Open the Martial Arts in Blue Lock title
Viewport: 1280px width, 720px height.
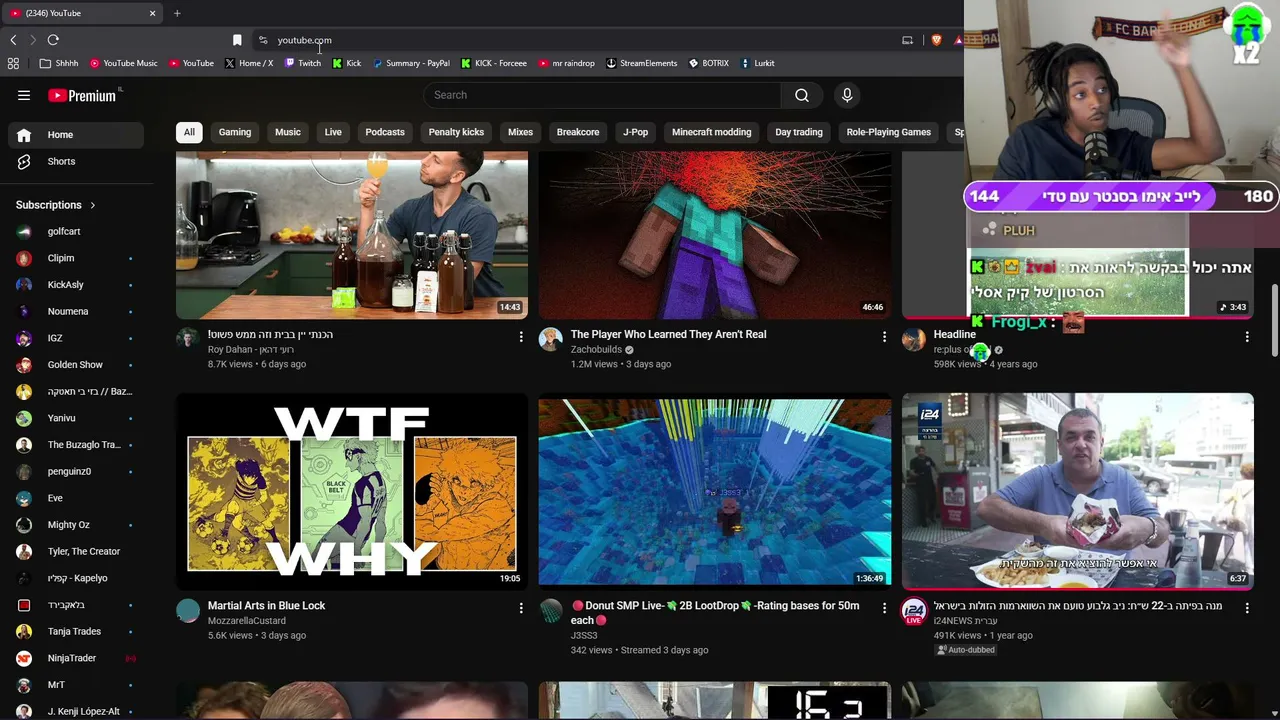(x=266, y=605)
